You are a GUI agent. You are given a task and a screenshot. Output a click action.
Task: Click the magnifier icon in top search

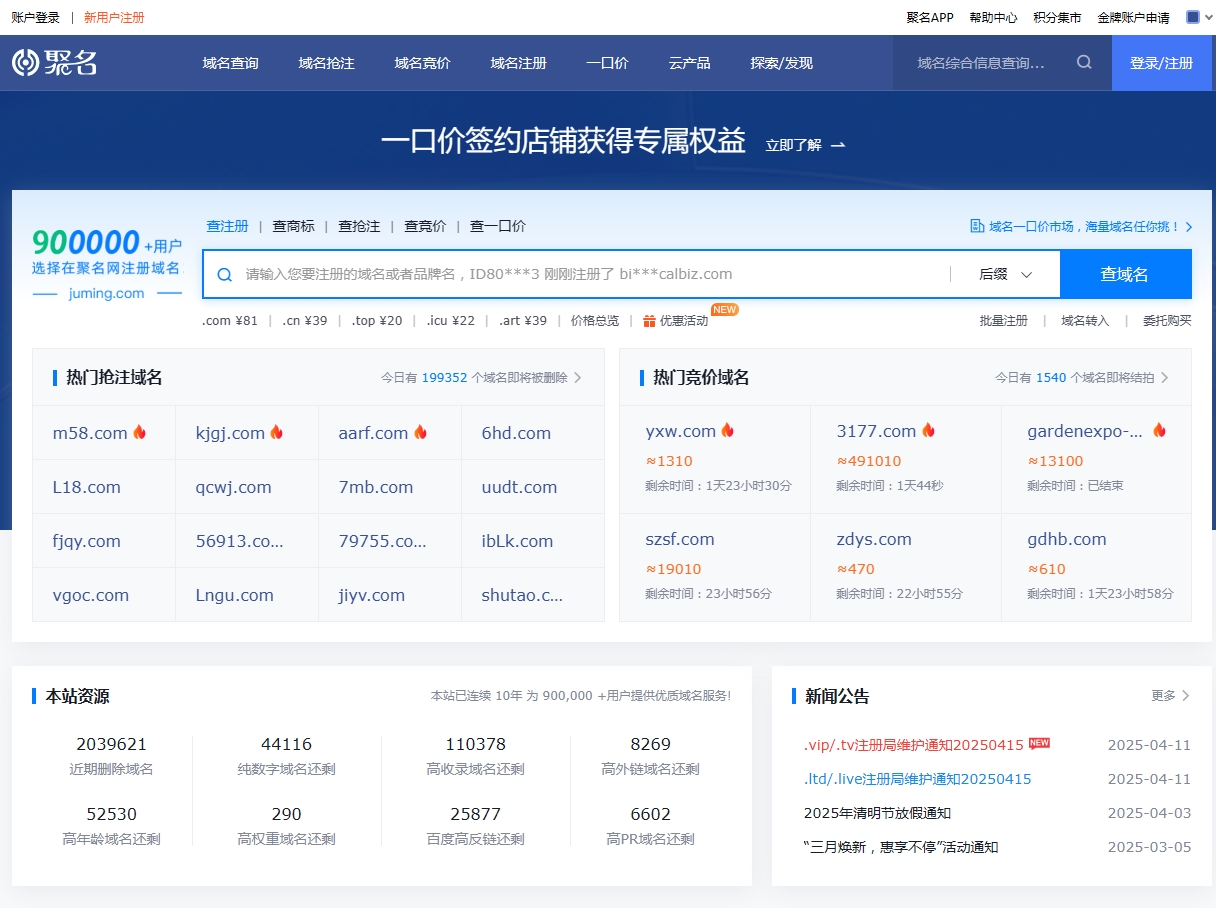[x=1084, y=63]
